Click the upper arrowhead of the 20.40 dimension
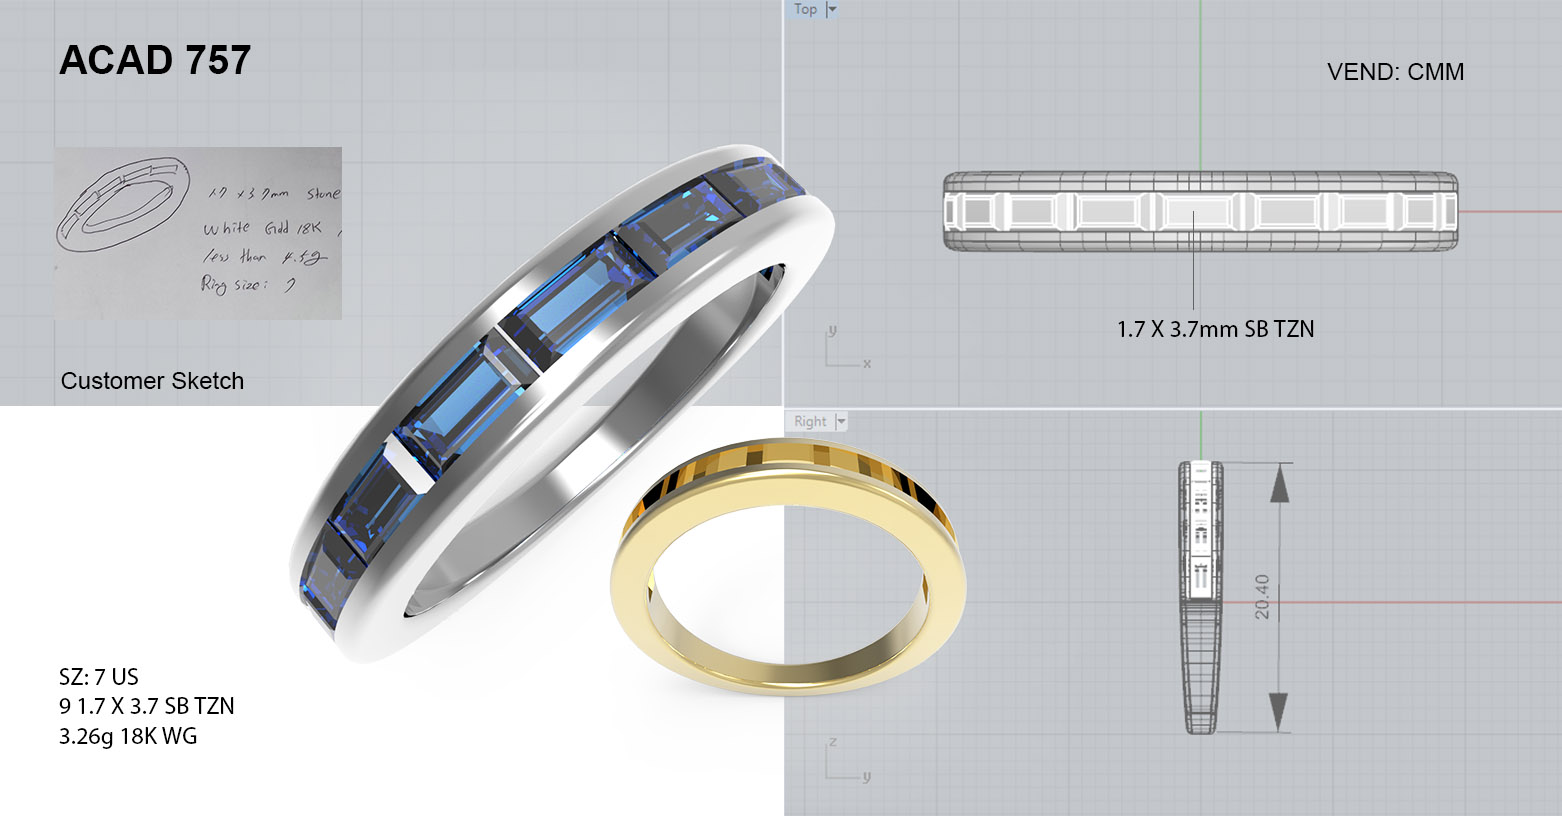This screenshot has width=1562, height=816. (1279, 482)
